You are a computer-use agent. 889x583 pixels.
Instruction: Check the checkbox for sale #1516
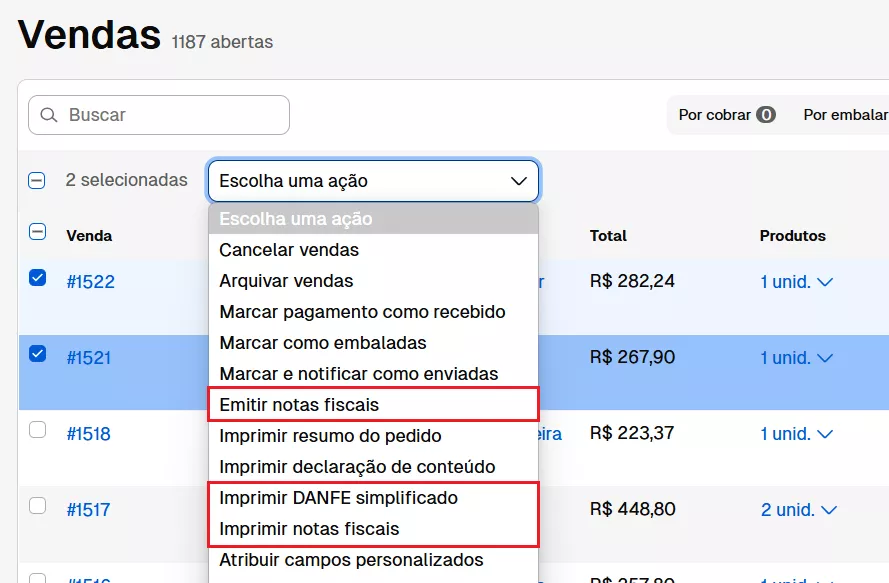(37, 576)
